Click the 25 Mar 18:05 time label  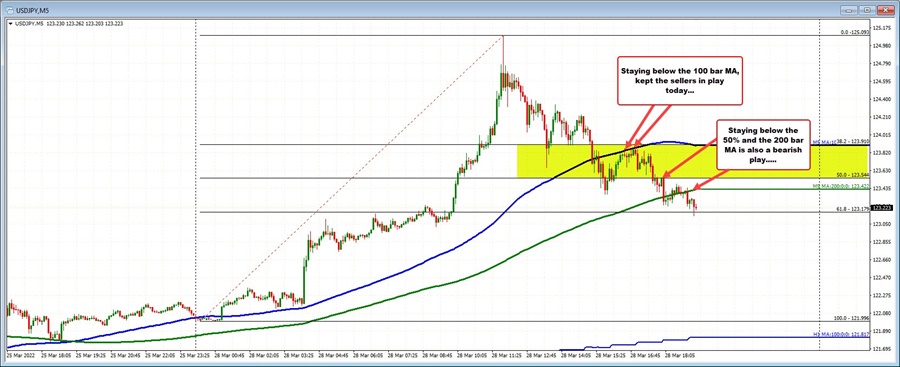point(56,356)
